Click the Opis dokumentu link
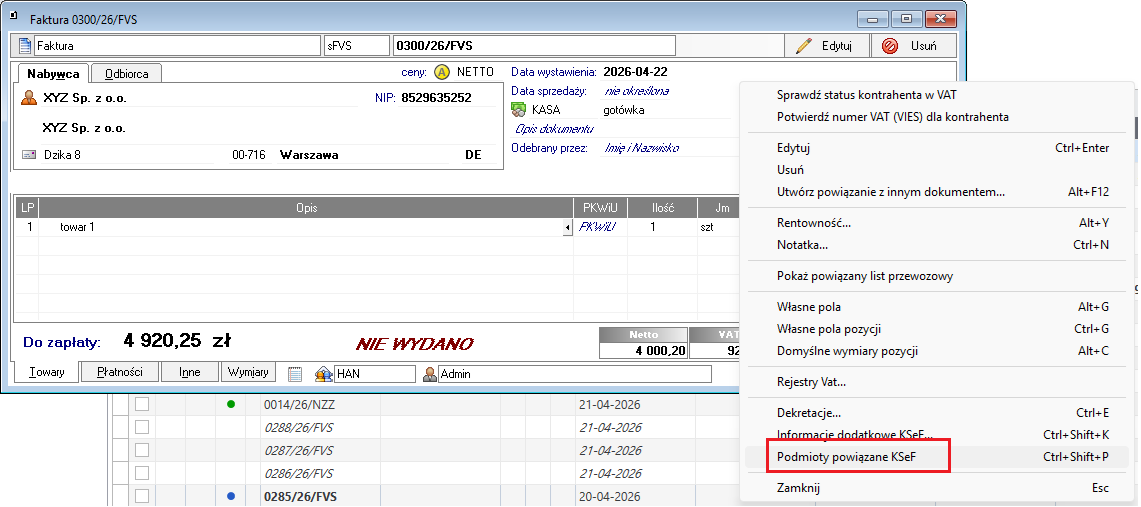The height and width of the screenshot is (507, 1141). pyautogui.click(x=554, y=129)
